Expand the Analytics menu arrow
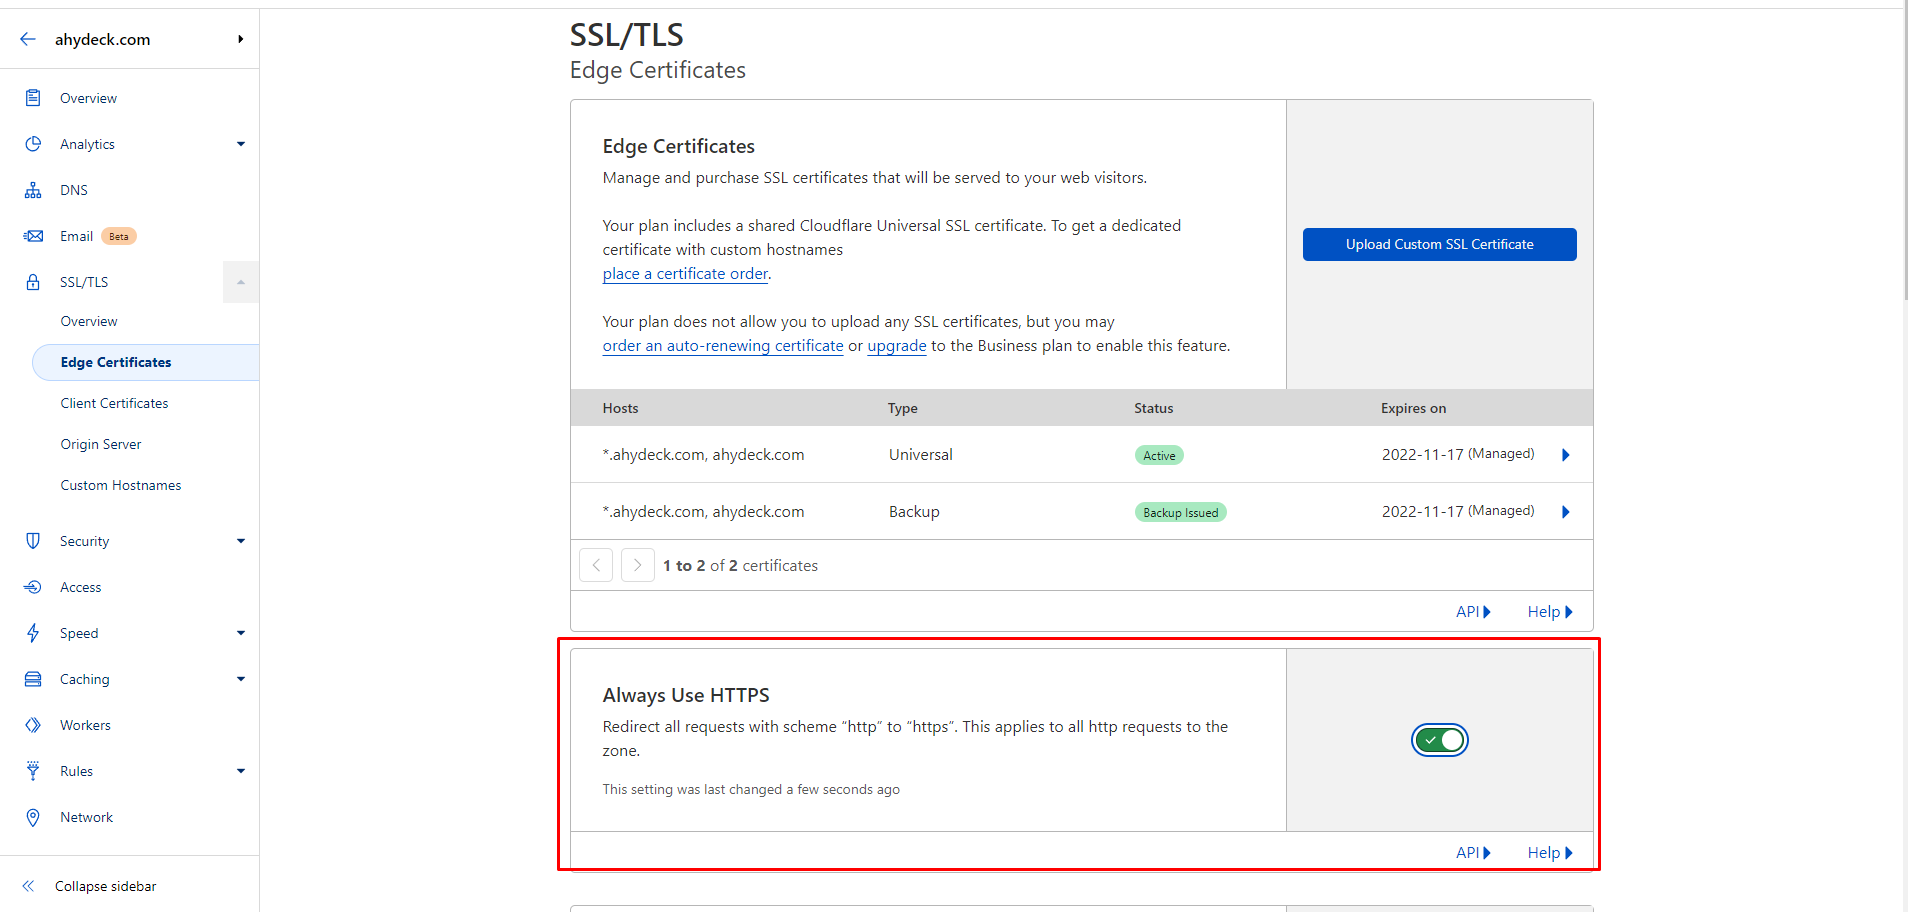Screen dimensions: 1908x912 (241, 144)
